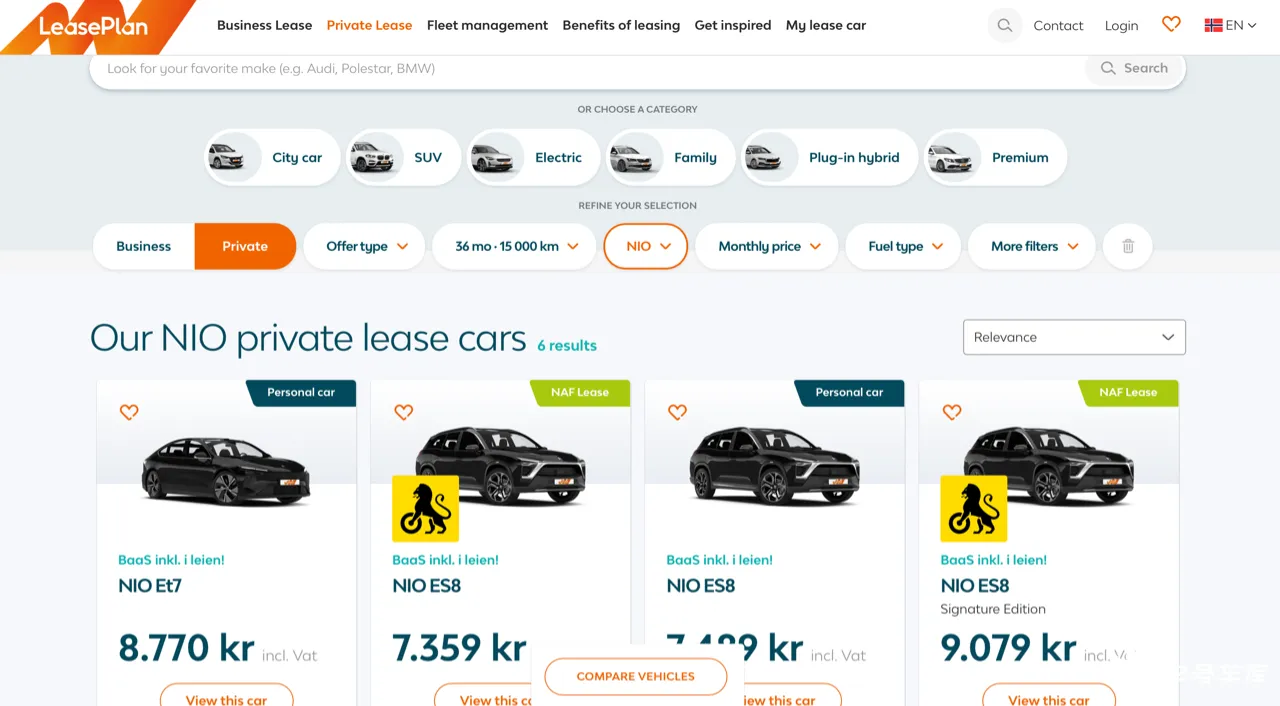The height and width of the screenshot is (706, 1280).
Task: Open favorites via header heart icon
Action: [x=1171, y=25]
